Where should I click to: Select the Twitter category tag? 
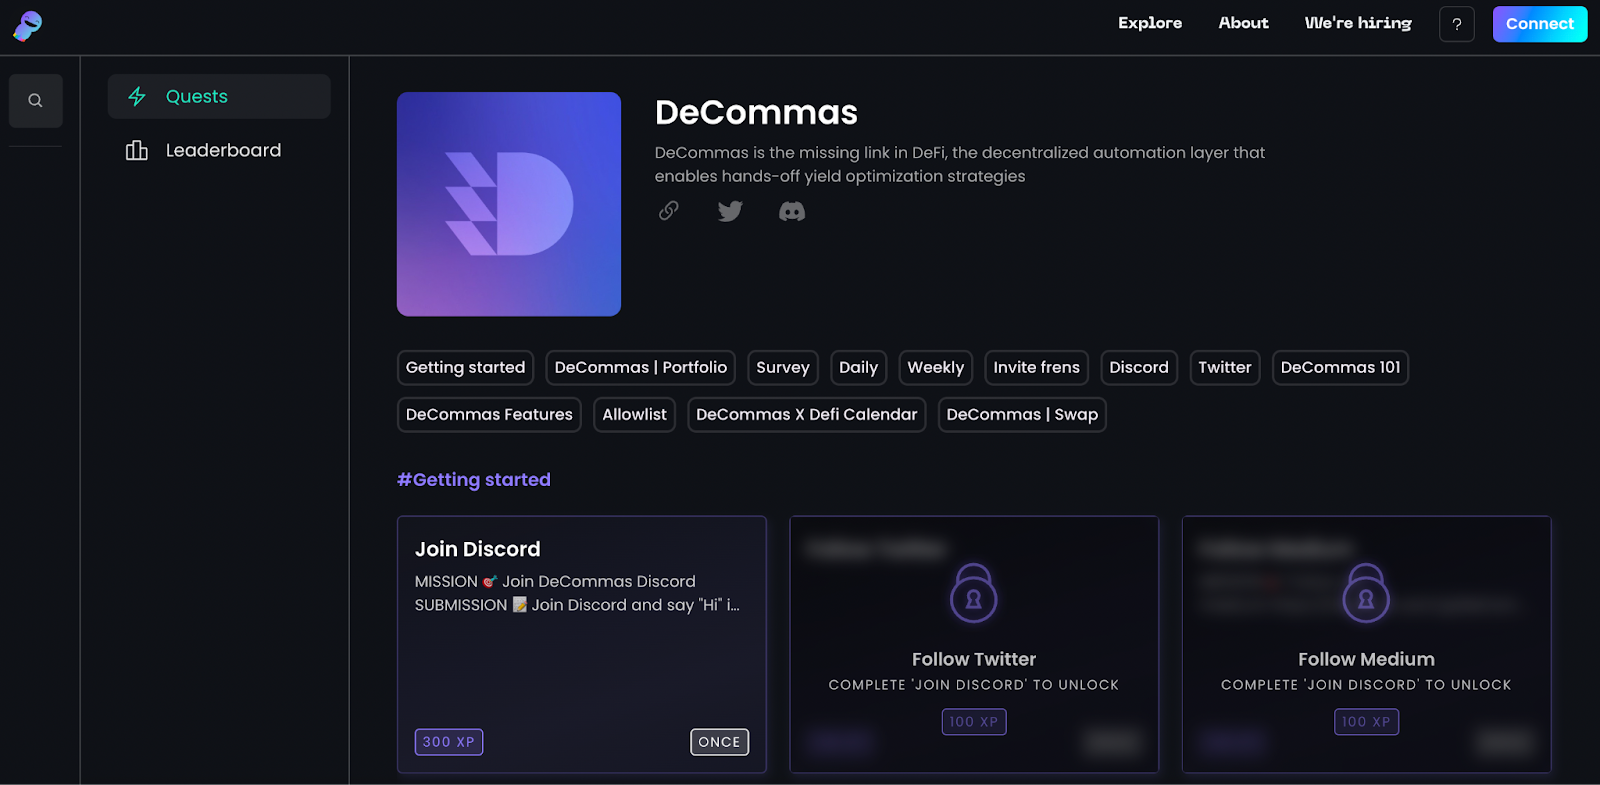coord(1225,368)
